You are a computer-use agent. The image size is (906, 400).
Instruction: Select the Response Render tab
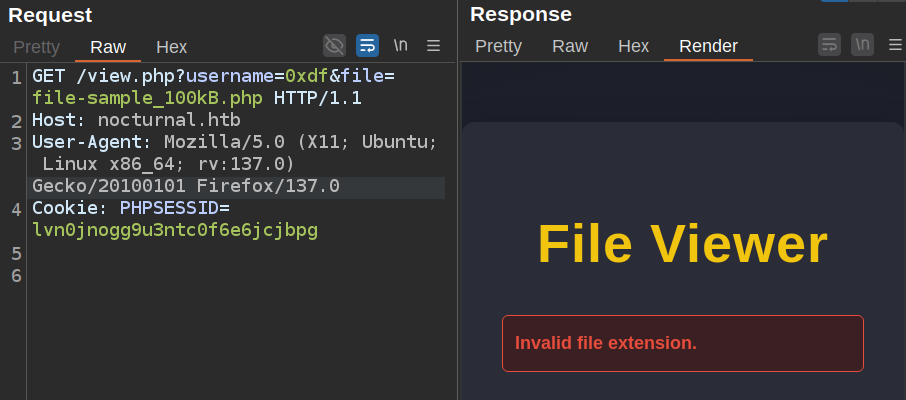point(708,46)
